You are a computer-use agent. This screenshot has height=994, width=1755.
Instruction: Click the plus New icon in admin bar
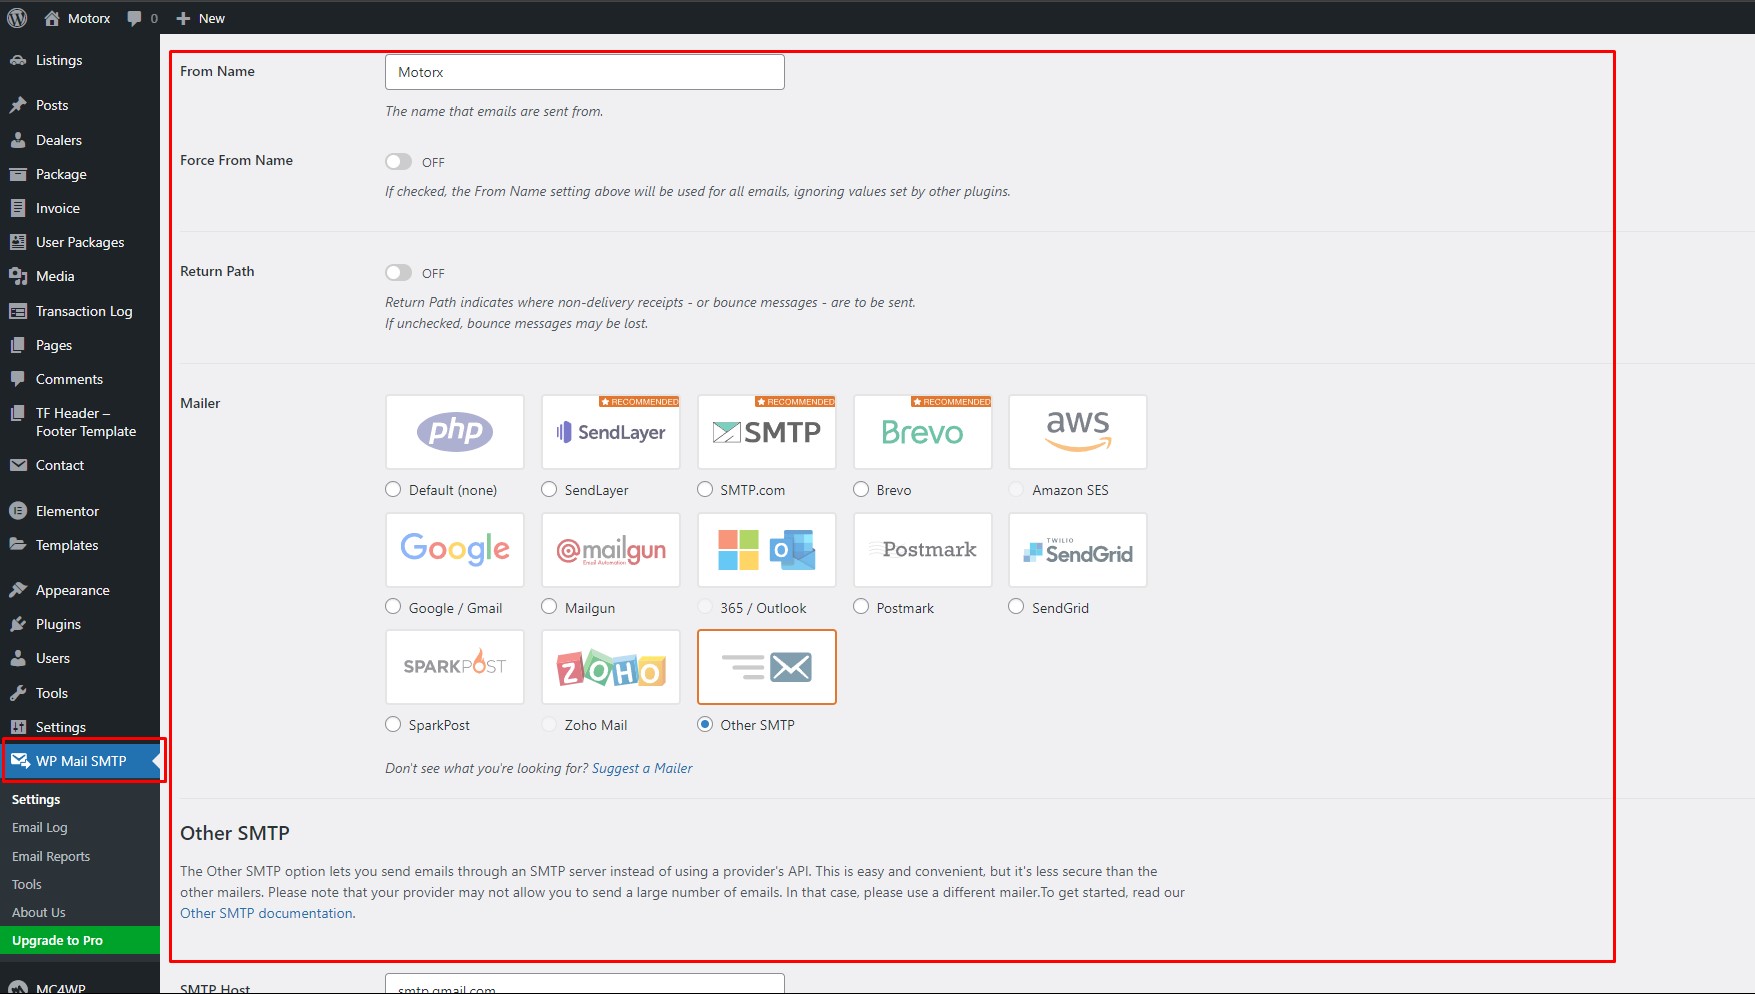[183, 18]
